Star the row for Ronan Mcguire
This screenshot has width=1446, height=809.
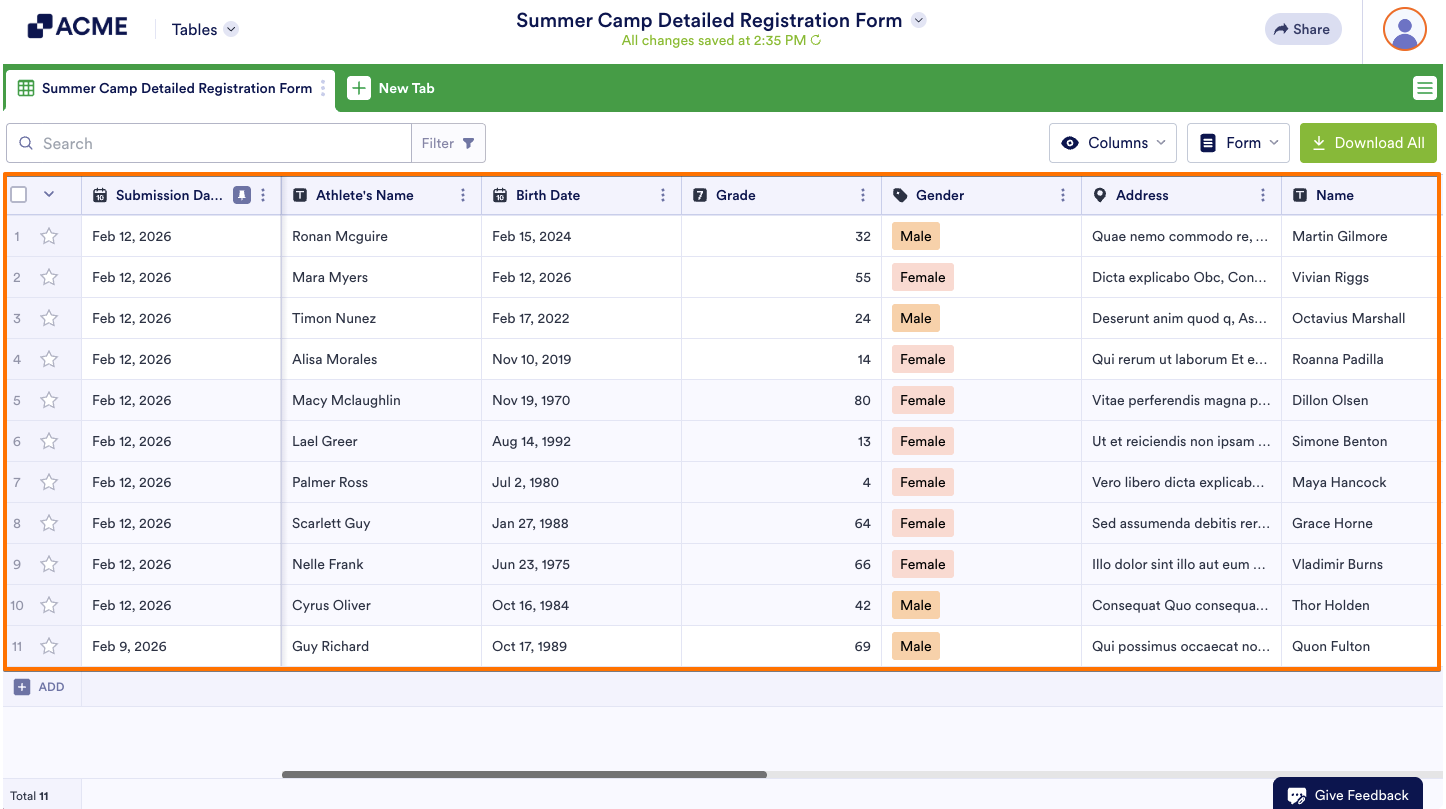(48, 236)
